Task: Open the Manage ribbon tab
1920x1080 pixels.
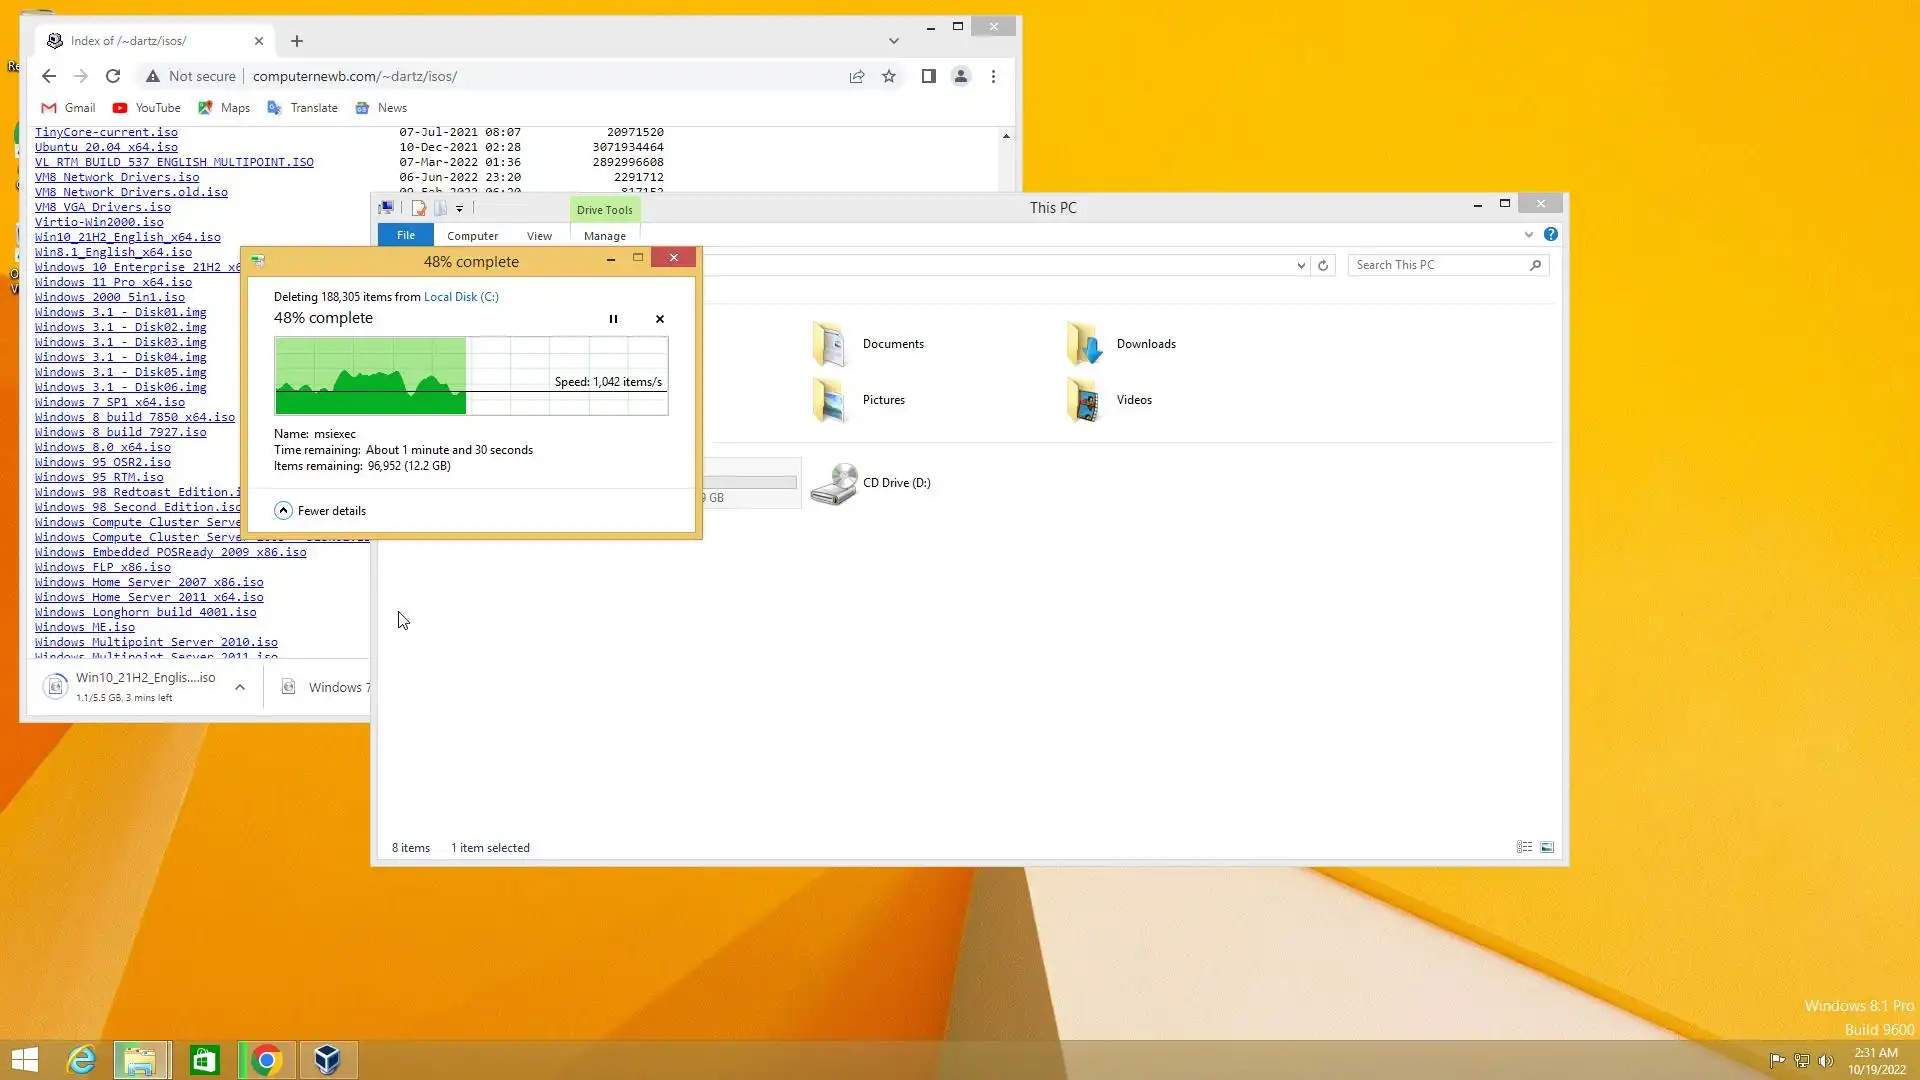Action: tap(604, 236)
